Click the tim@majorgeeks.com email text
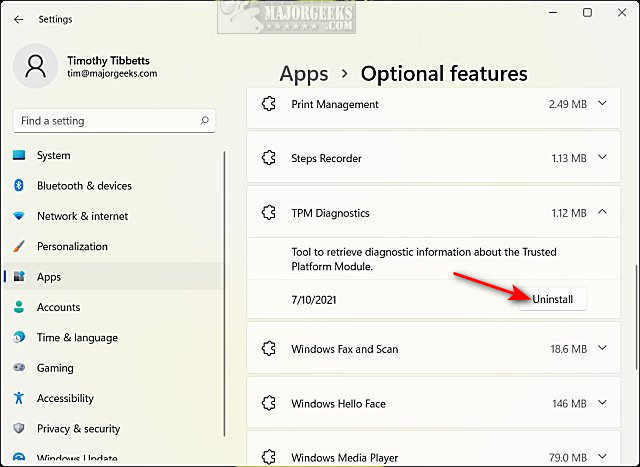 coord(112,73)
